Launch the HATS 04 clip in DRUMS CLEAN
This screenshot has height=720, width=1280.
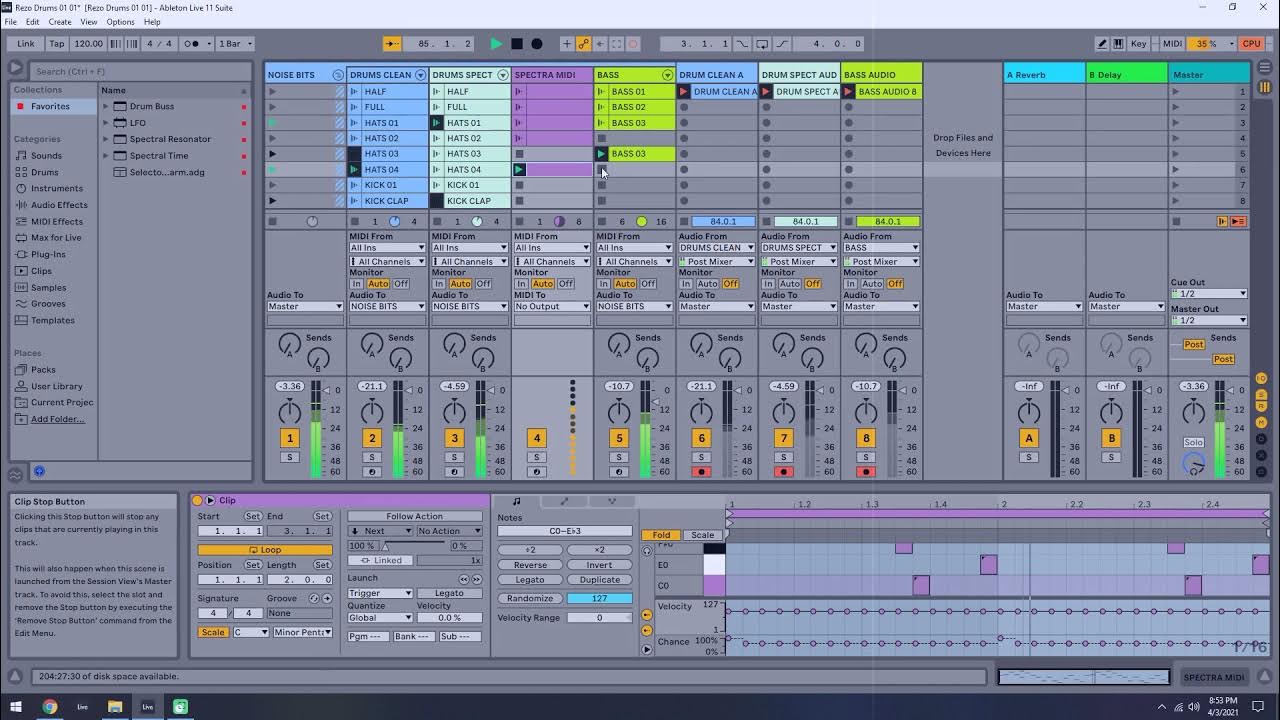point(354,170)
